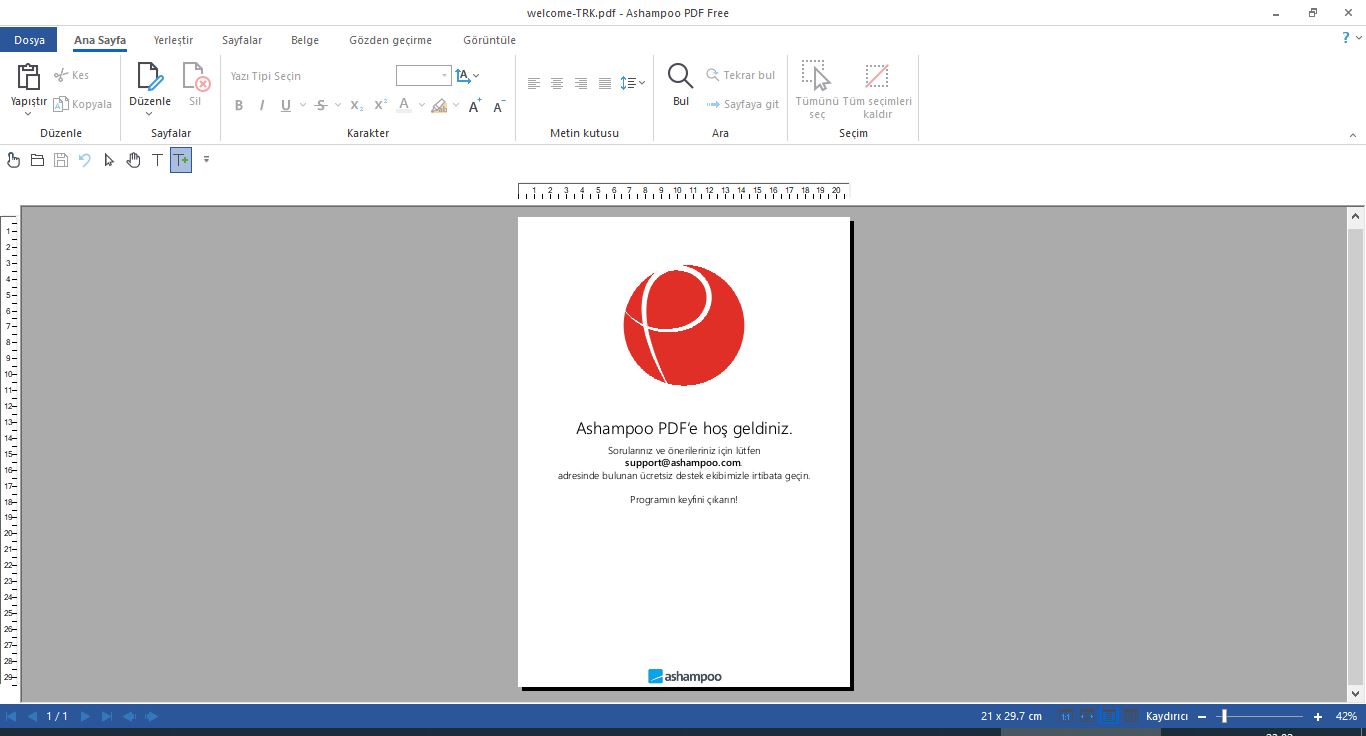1366x736 pixels.
Task: Switch to Belge tab
Action: (x=305, y=40)
